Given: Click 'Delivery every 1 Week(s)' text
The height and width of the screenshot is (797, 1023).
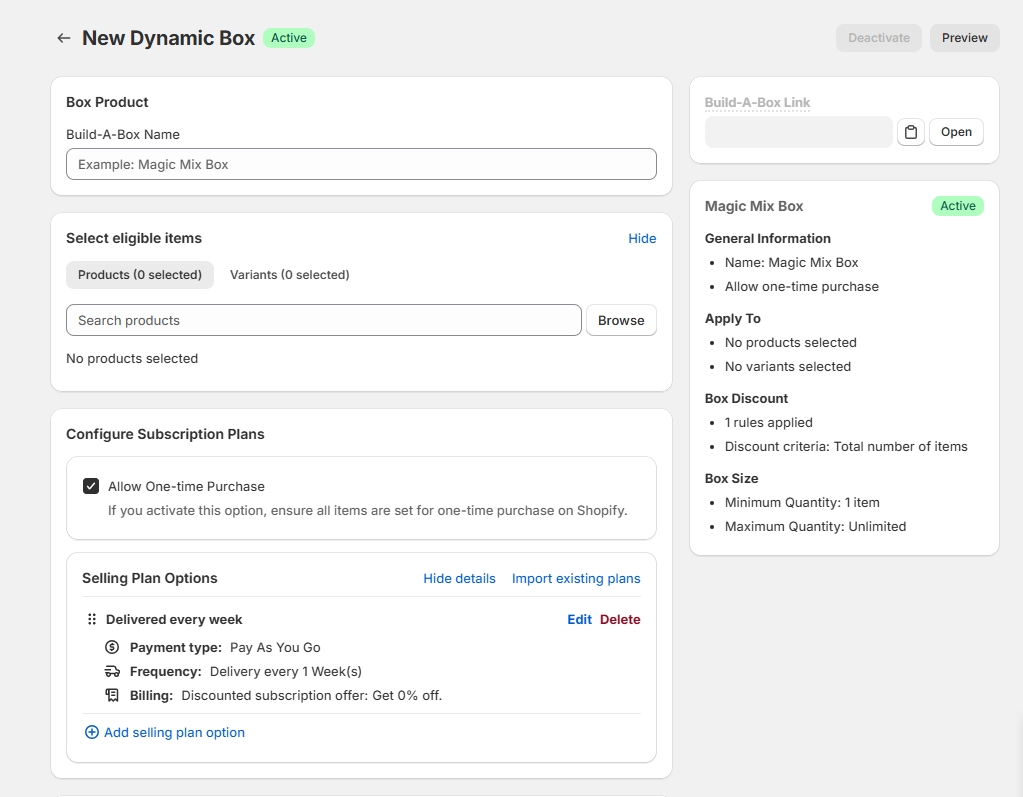Looking at the screenshot, I should [x=286, y=672].
